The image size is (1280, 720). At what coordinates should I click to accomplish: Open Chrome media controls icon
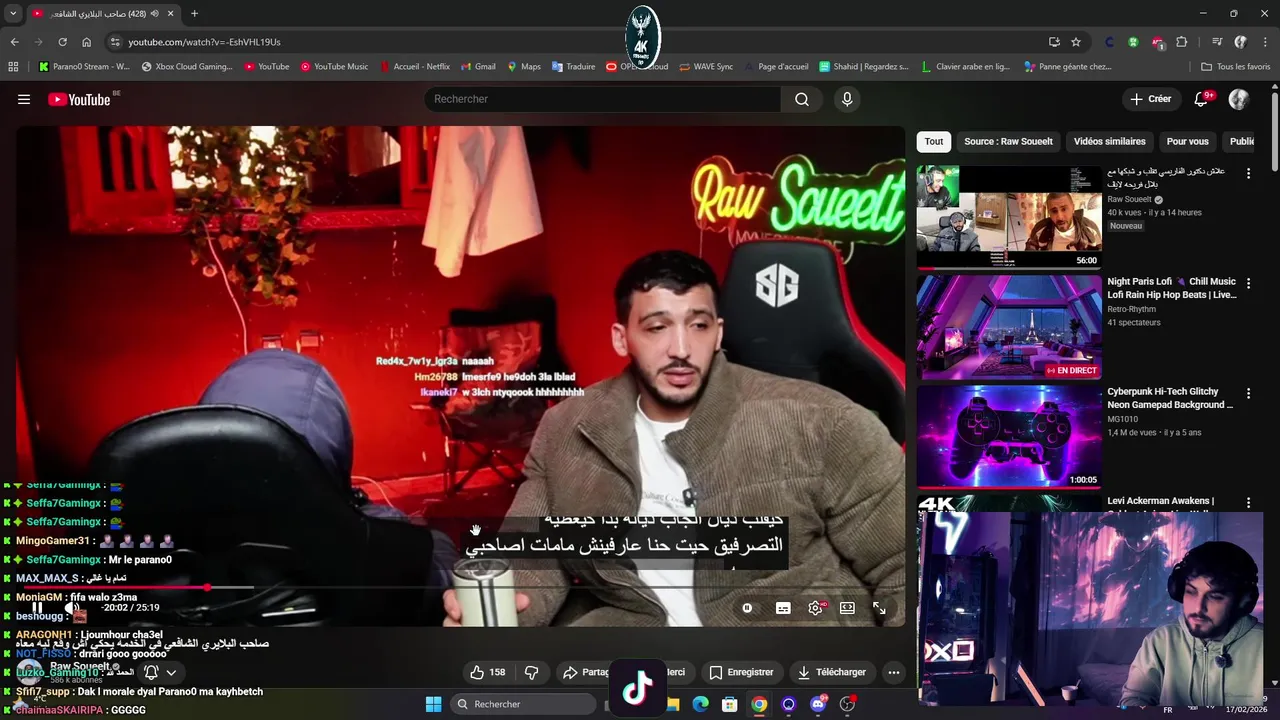click(1217, 42)
